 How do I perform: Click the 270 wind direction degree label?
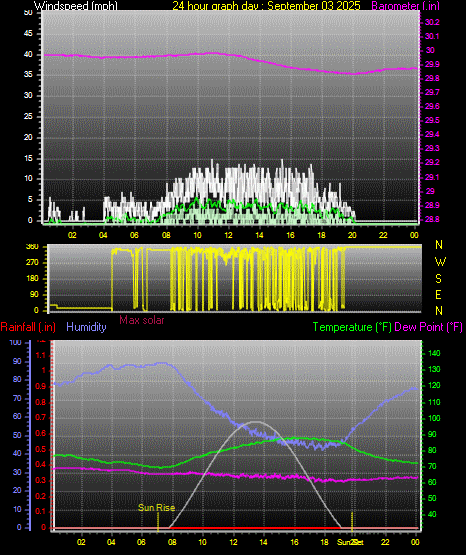(32, 263)
